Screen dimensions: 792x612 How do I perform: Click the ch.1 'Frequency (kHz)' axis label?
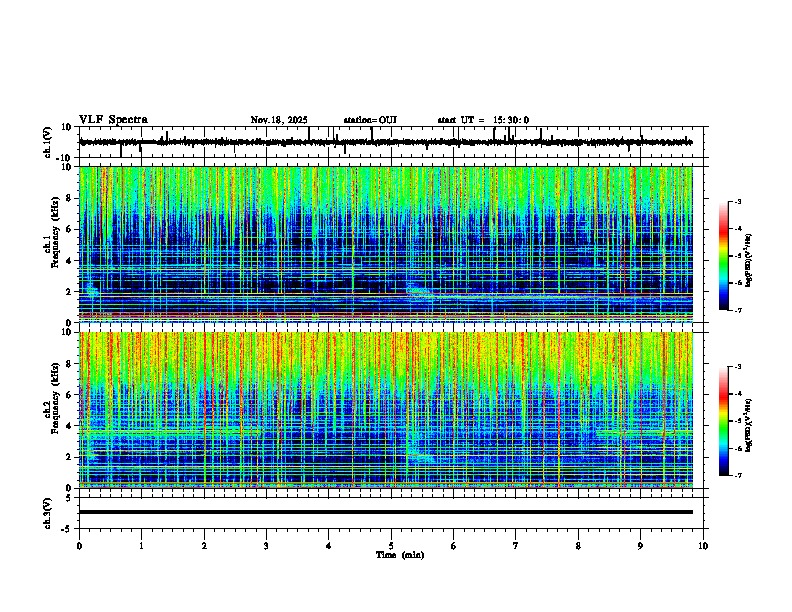55,230
